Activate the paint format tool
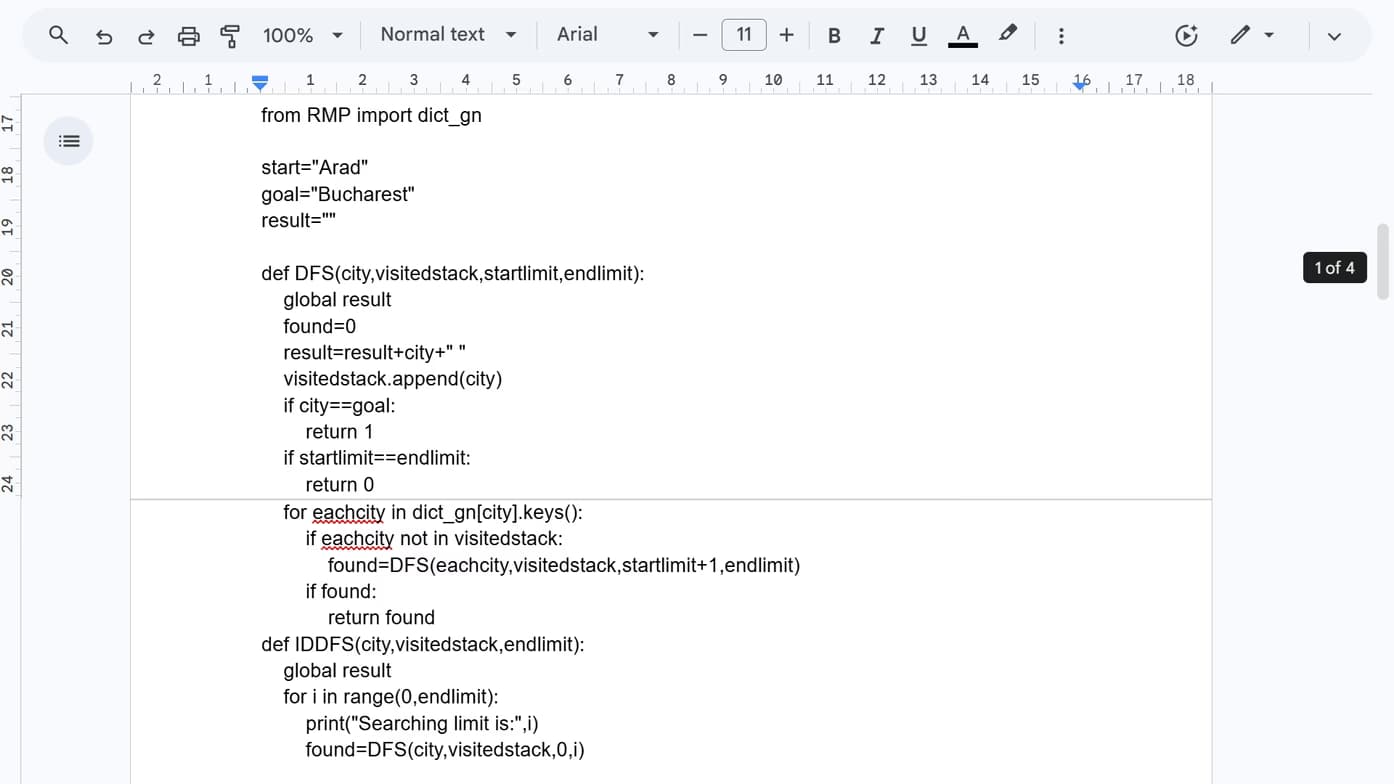The height and width of the screenshot is (784, 1394). (230, 36)
